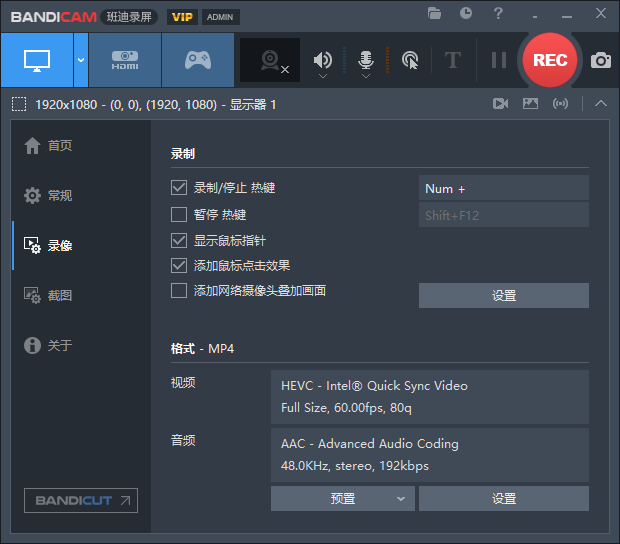The image size is (620, 544).
Task: Toggle the webcam overlay icon
Action: 270,60
